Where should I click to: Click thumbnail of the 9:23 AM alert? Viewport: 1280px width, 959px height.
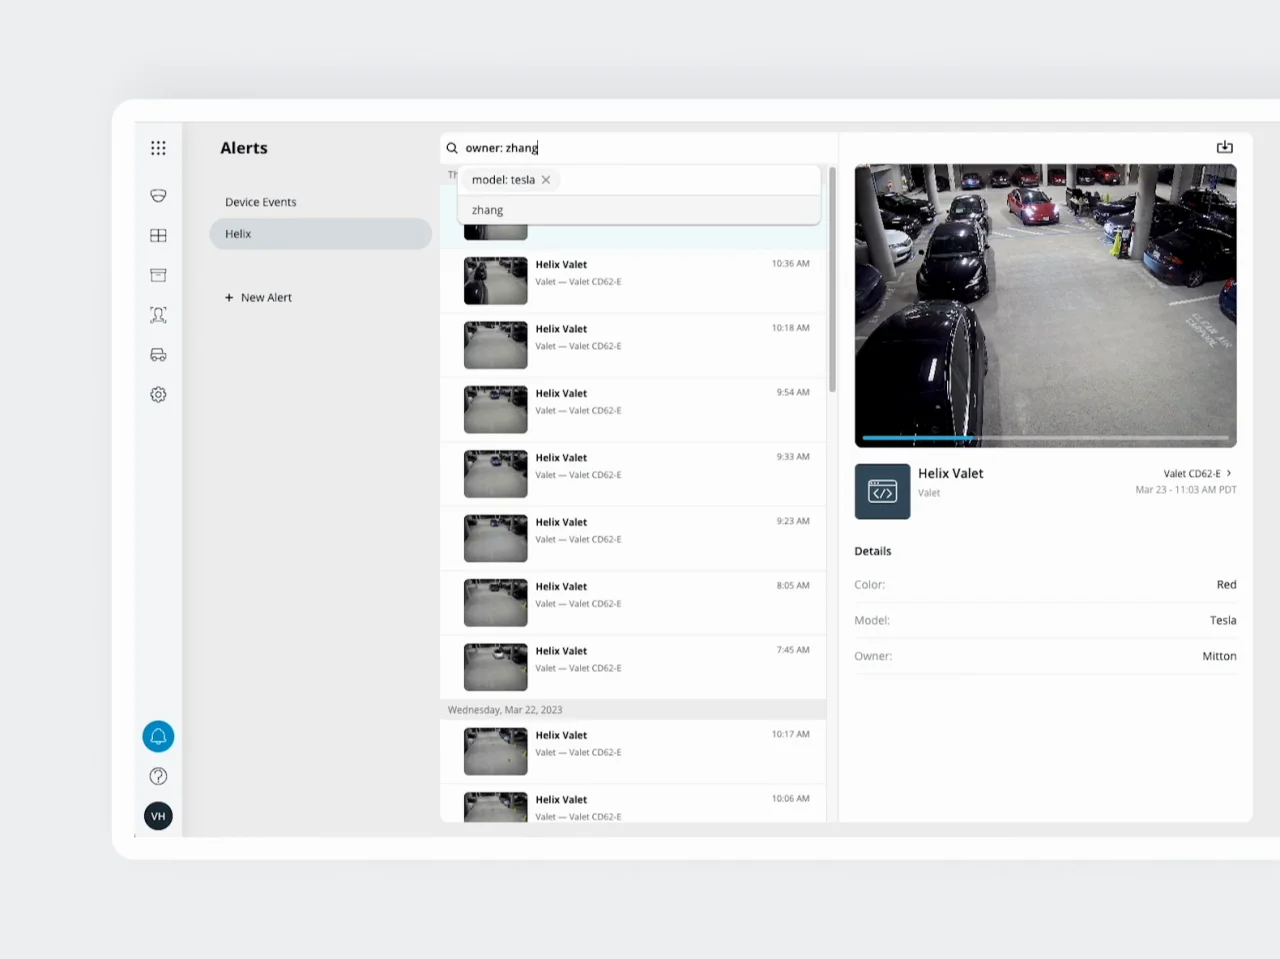pyautogui.click(x=496, y=539)
